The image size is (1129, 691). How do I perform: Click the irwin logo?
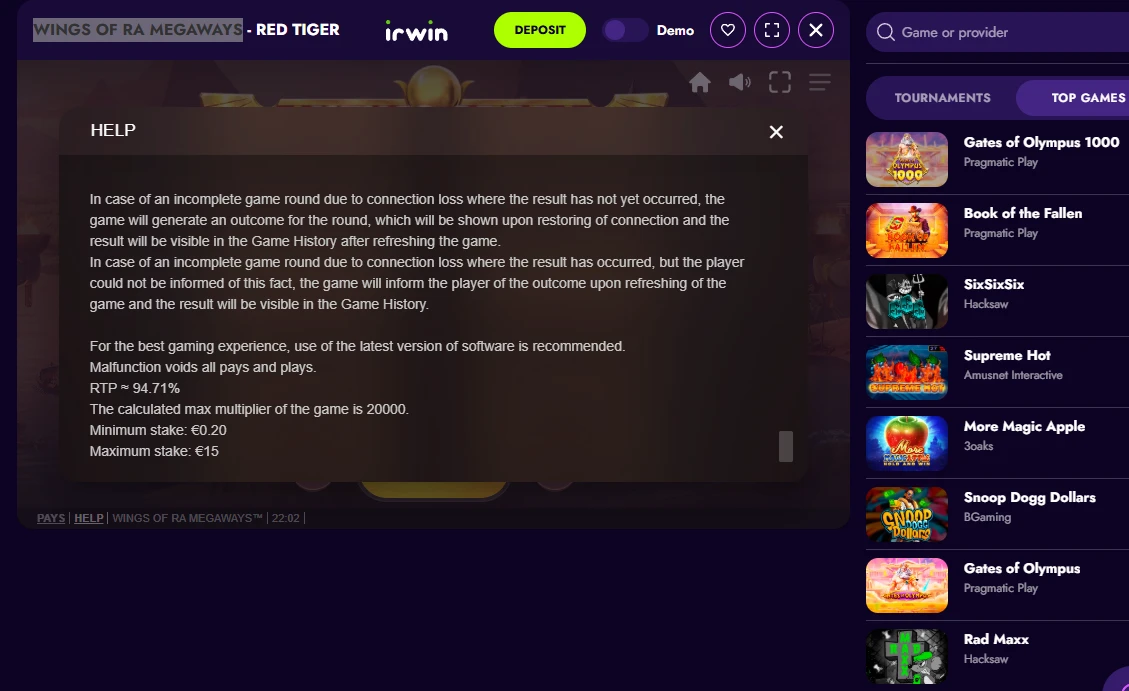[x=416, y=30]
